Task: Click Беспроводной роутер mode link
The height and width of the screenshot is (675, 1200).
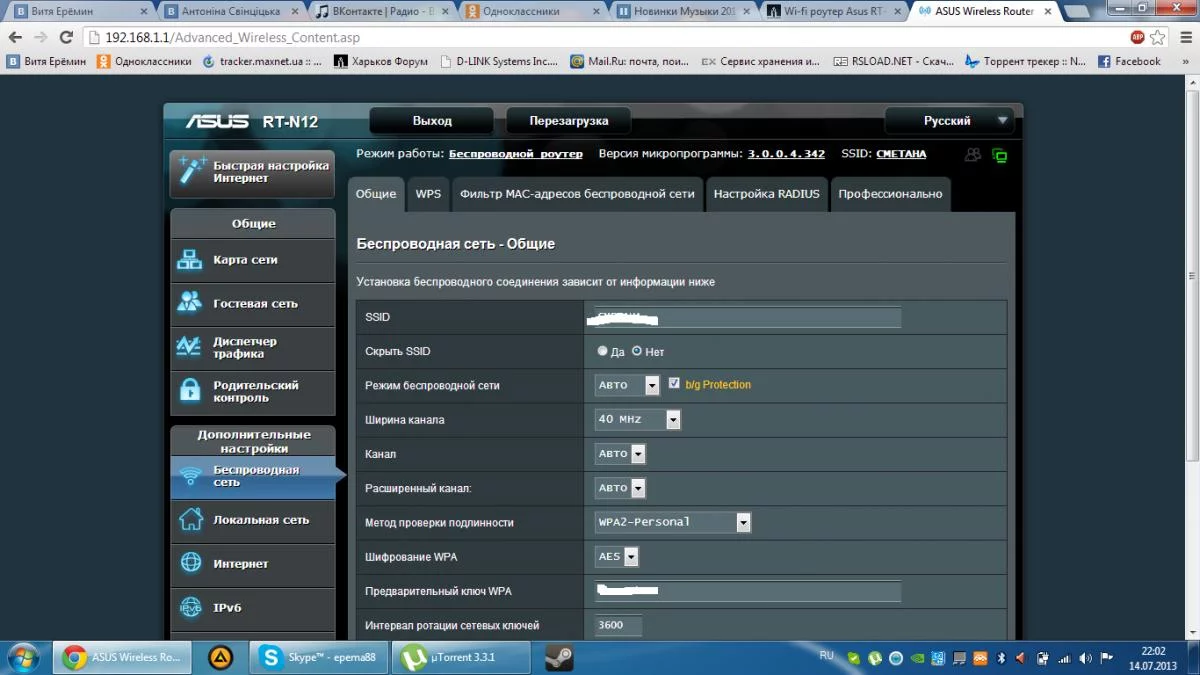Action: 515,154
